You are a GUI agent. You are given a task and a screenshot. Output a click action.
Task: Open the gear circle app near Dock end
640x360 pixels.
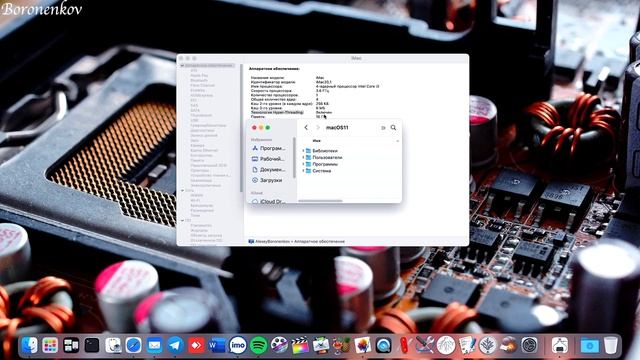(530, 346)
